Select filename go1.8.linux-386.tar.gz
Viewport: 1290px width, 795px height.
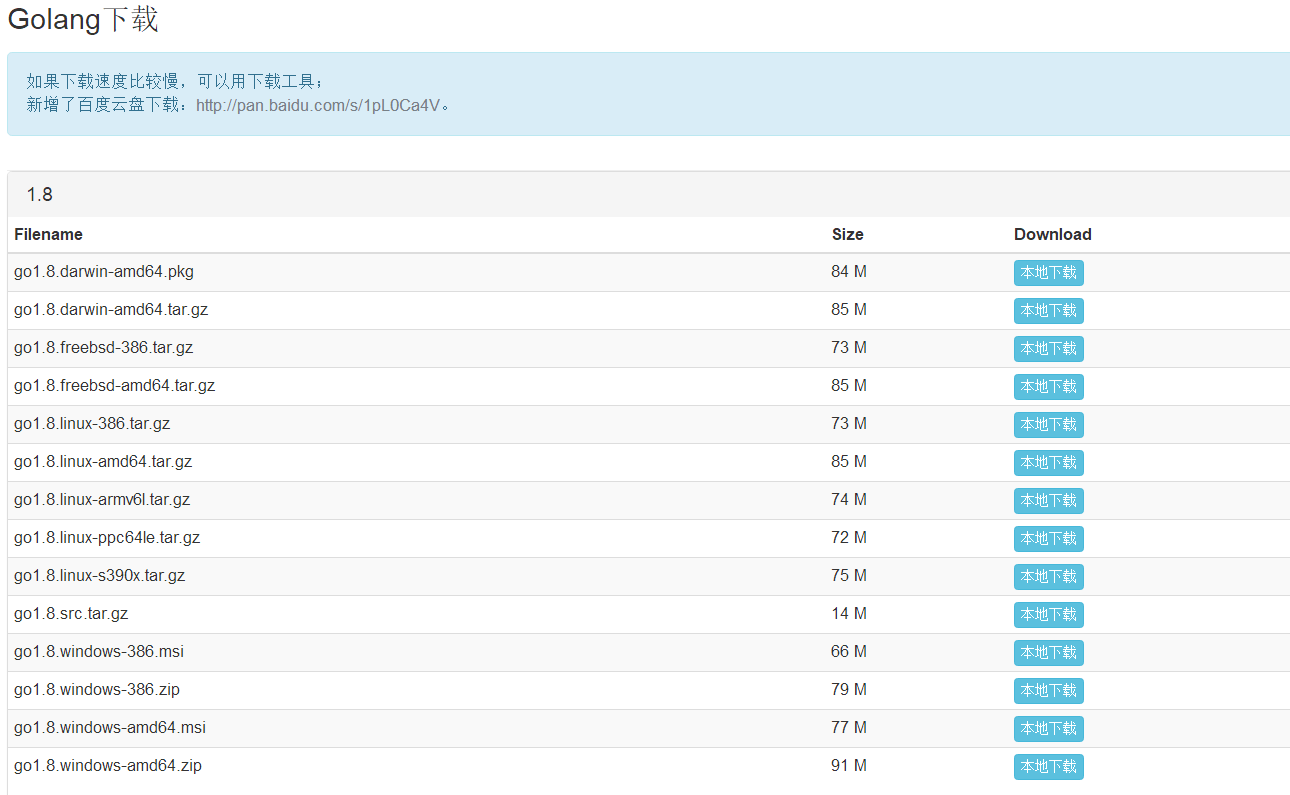pyautogui.click(x=92, y=424)
